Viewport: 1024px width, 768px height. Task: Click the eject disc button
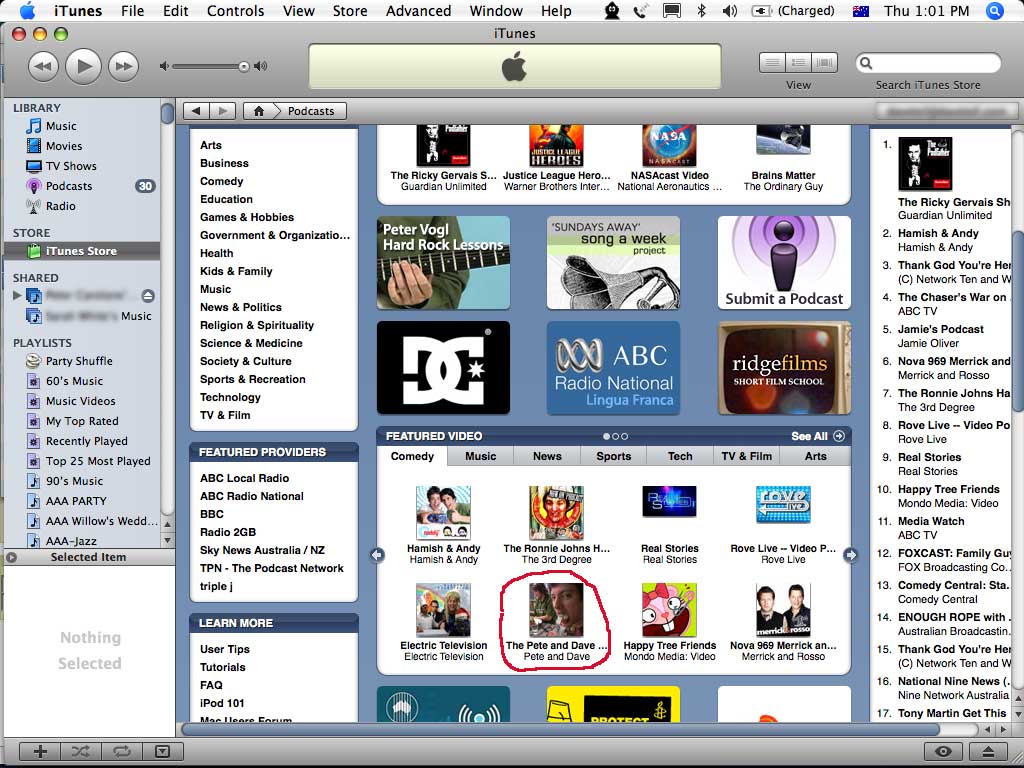(987, 751)
